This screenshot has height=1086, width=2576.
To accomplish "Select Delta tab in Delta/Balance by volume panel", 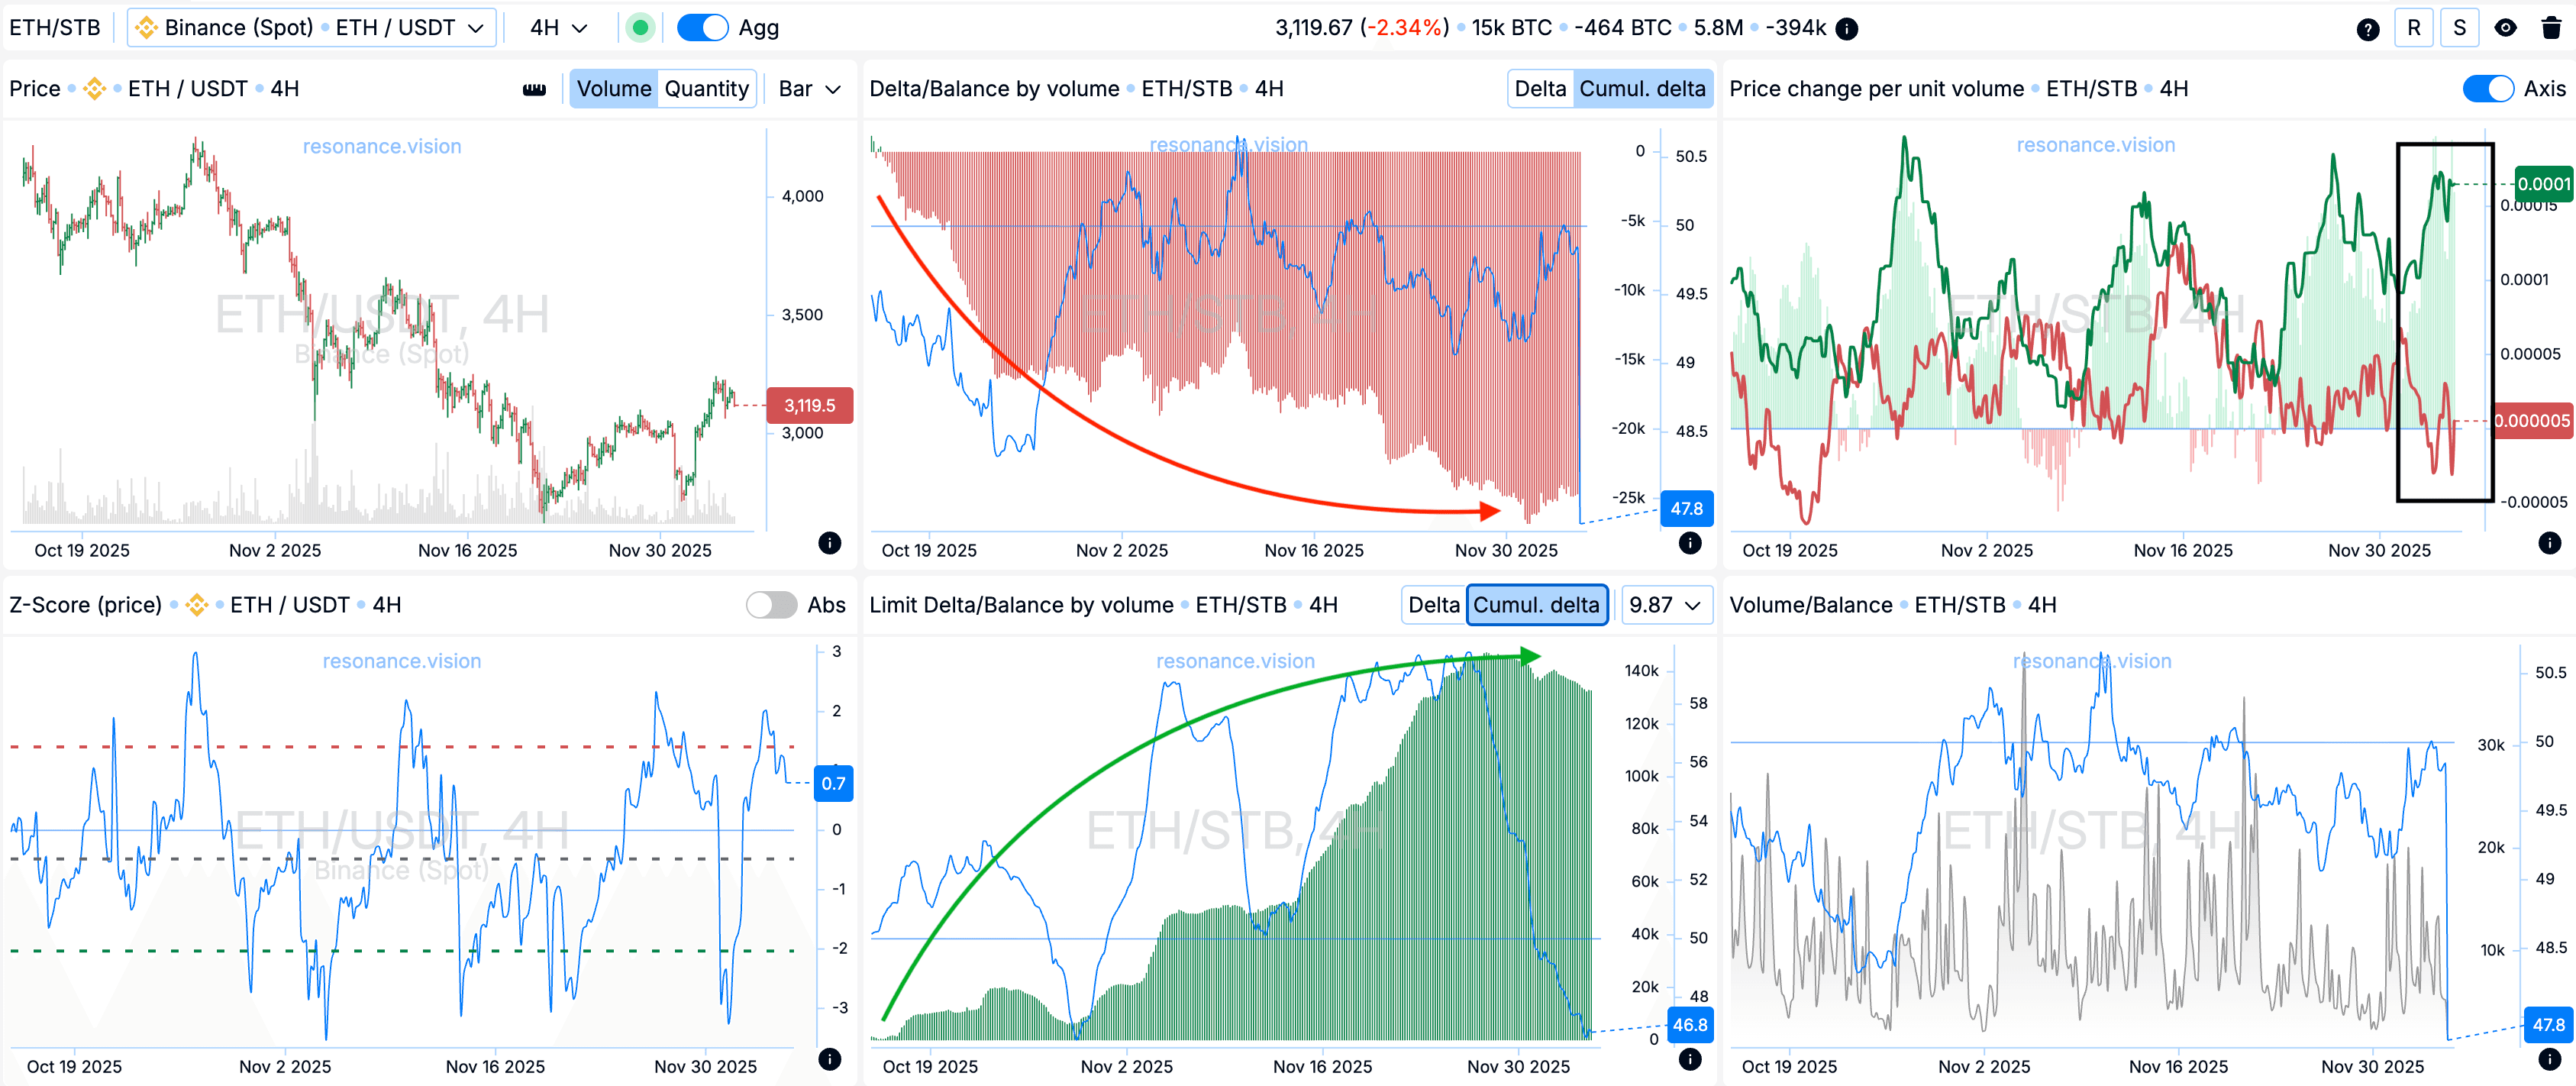I will 1539,89.
